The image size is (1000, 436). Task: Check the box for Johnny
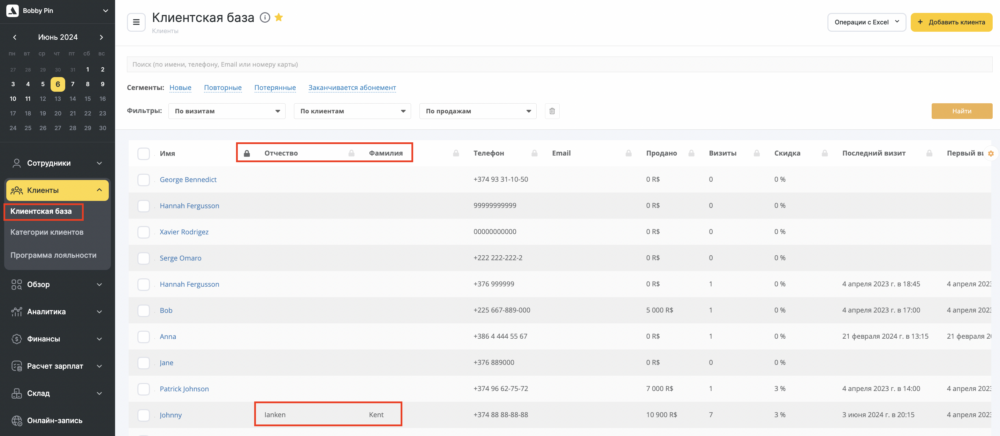tap(143, 415)
